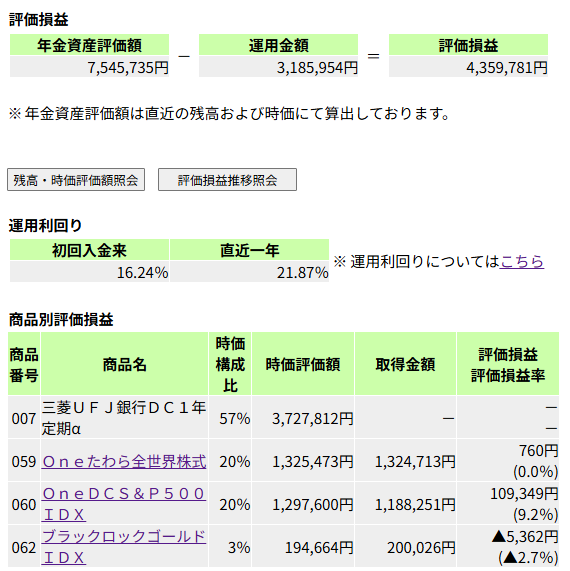Click the 取得金額 column header
This screenshot has height=571, width=570.
[x=405, y=364]
